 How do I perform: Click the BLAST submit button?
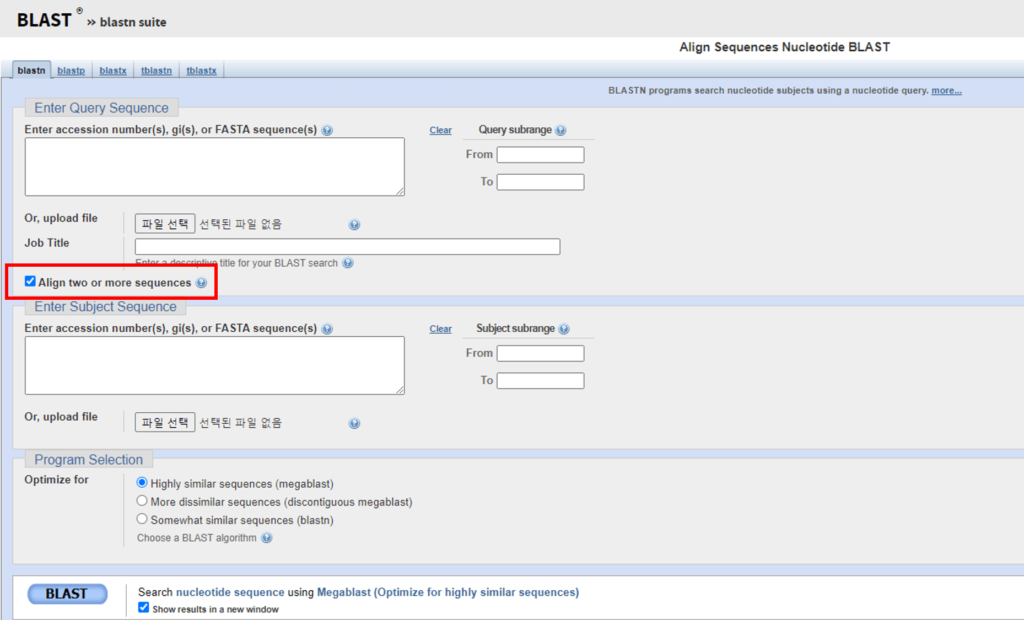coord(67,594)
